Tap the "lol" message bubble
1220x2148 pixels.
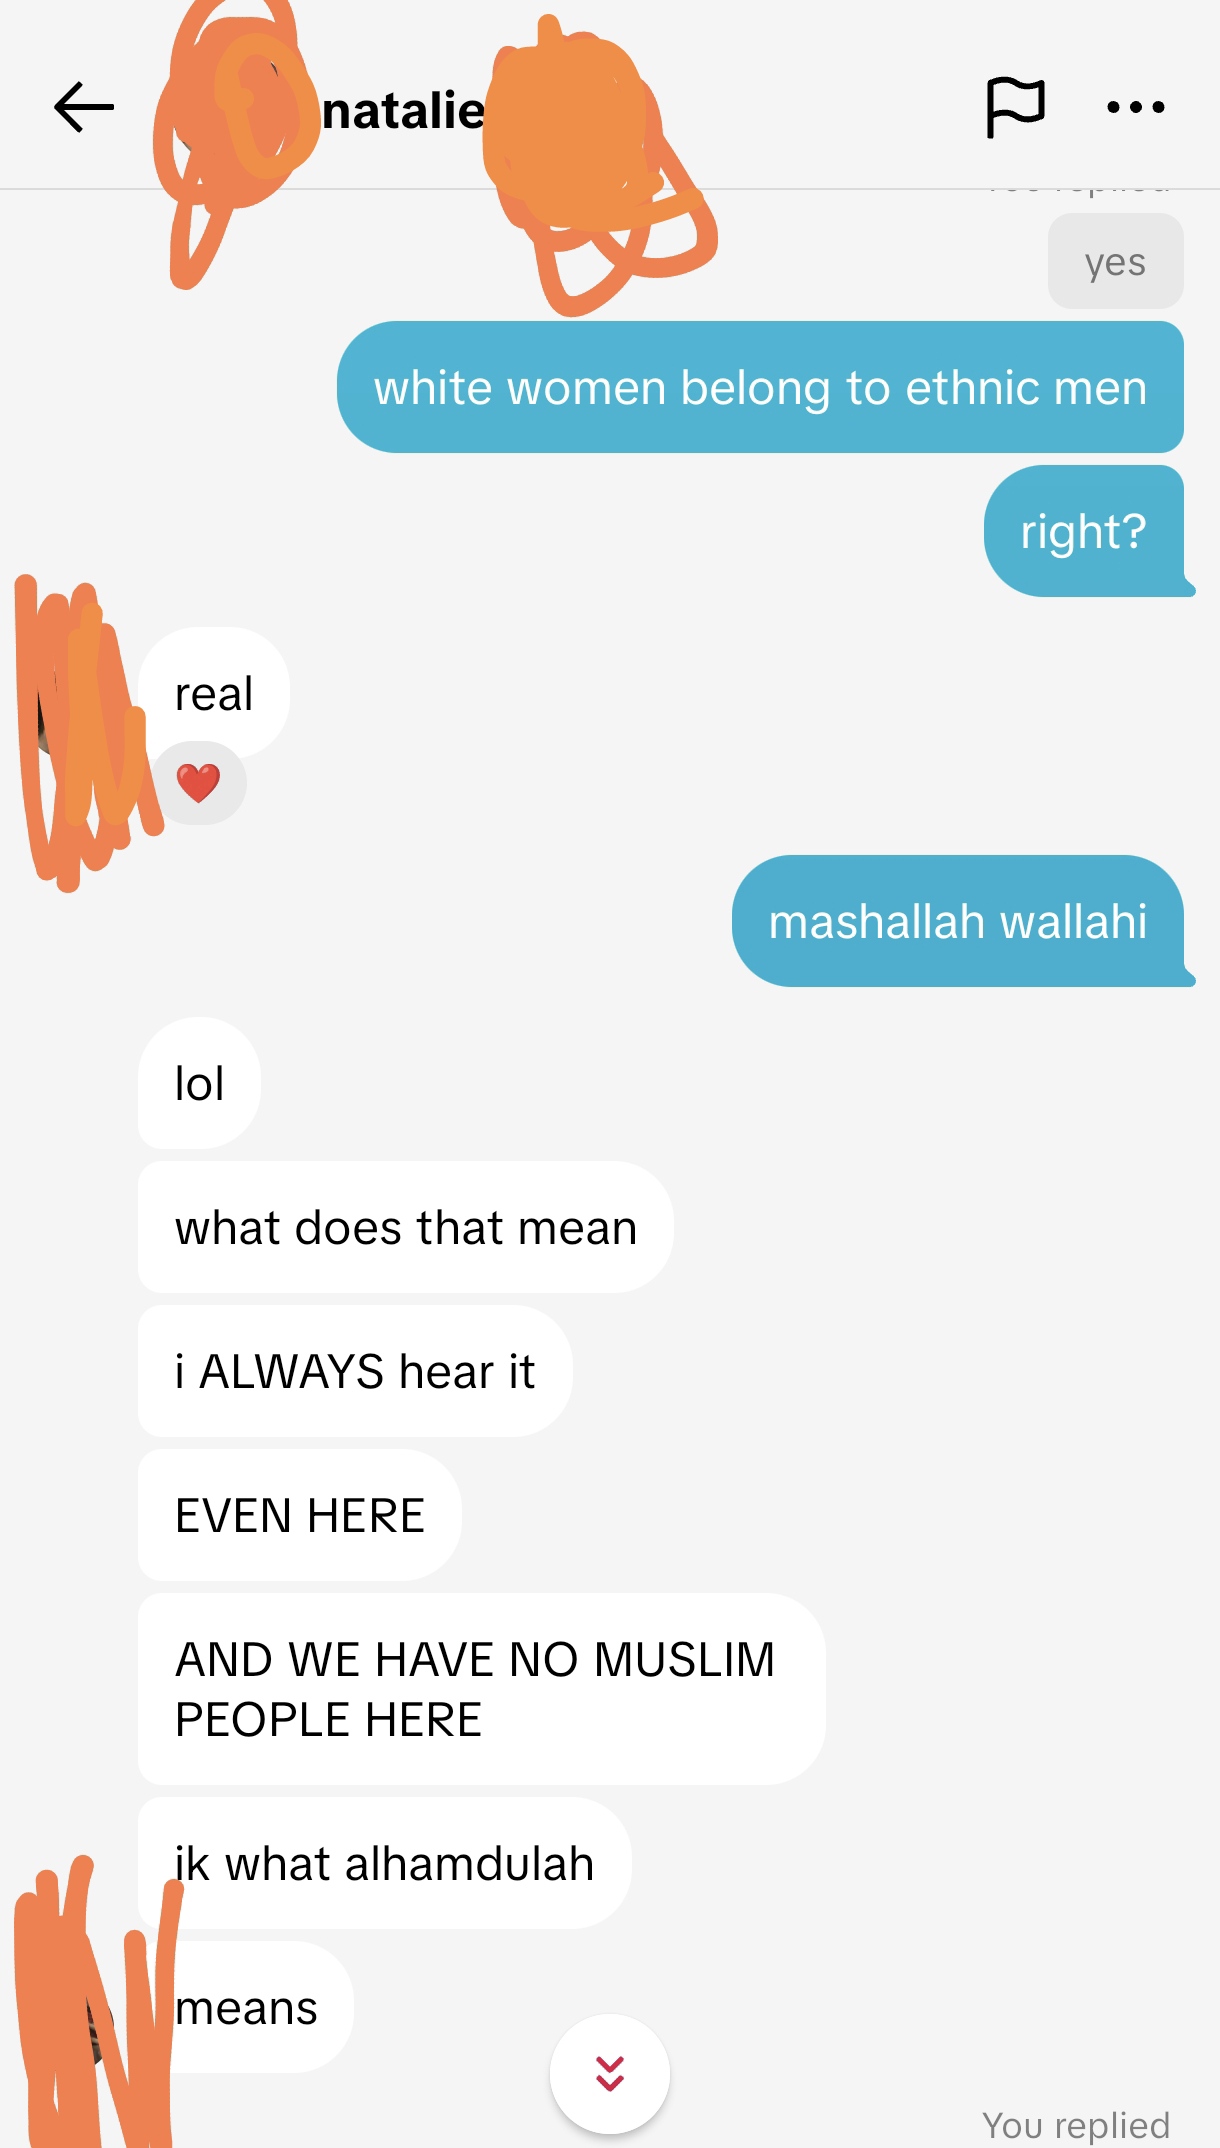coord(199,1083)
